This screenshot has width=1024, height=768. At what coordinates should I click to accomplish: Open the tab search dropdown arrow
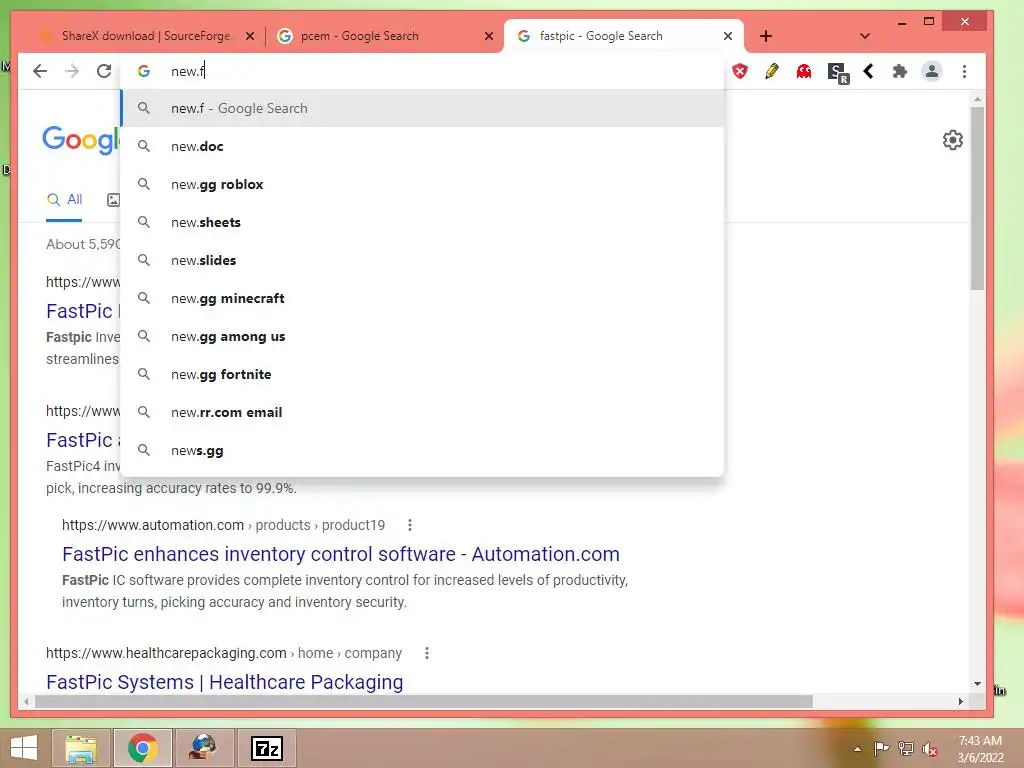pyautogui.click(x=865, y=36)
